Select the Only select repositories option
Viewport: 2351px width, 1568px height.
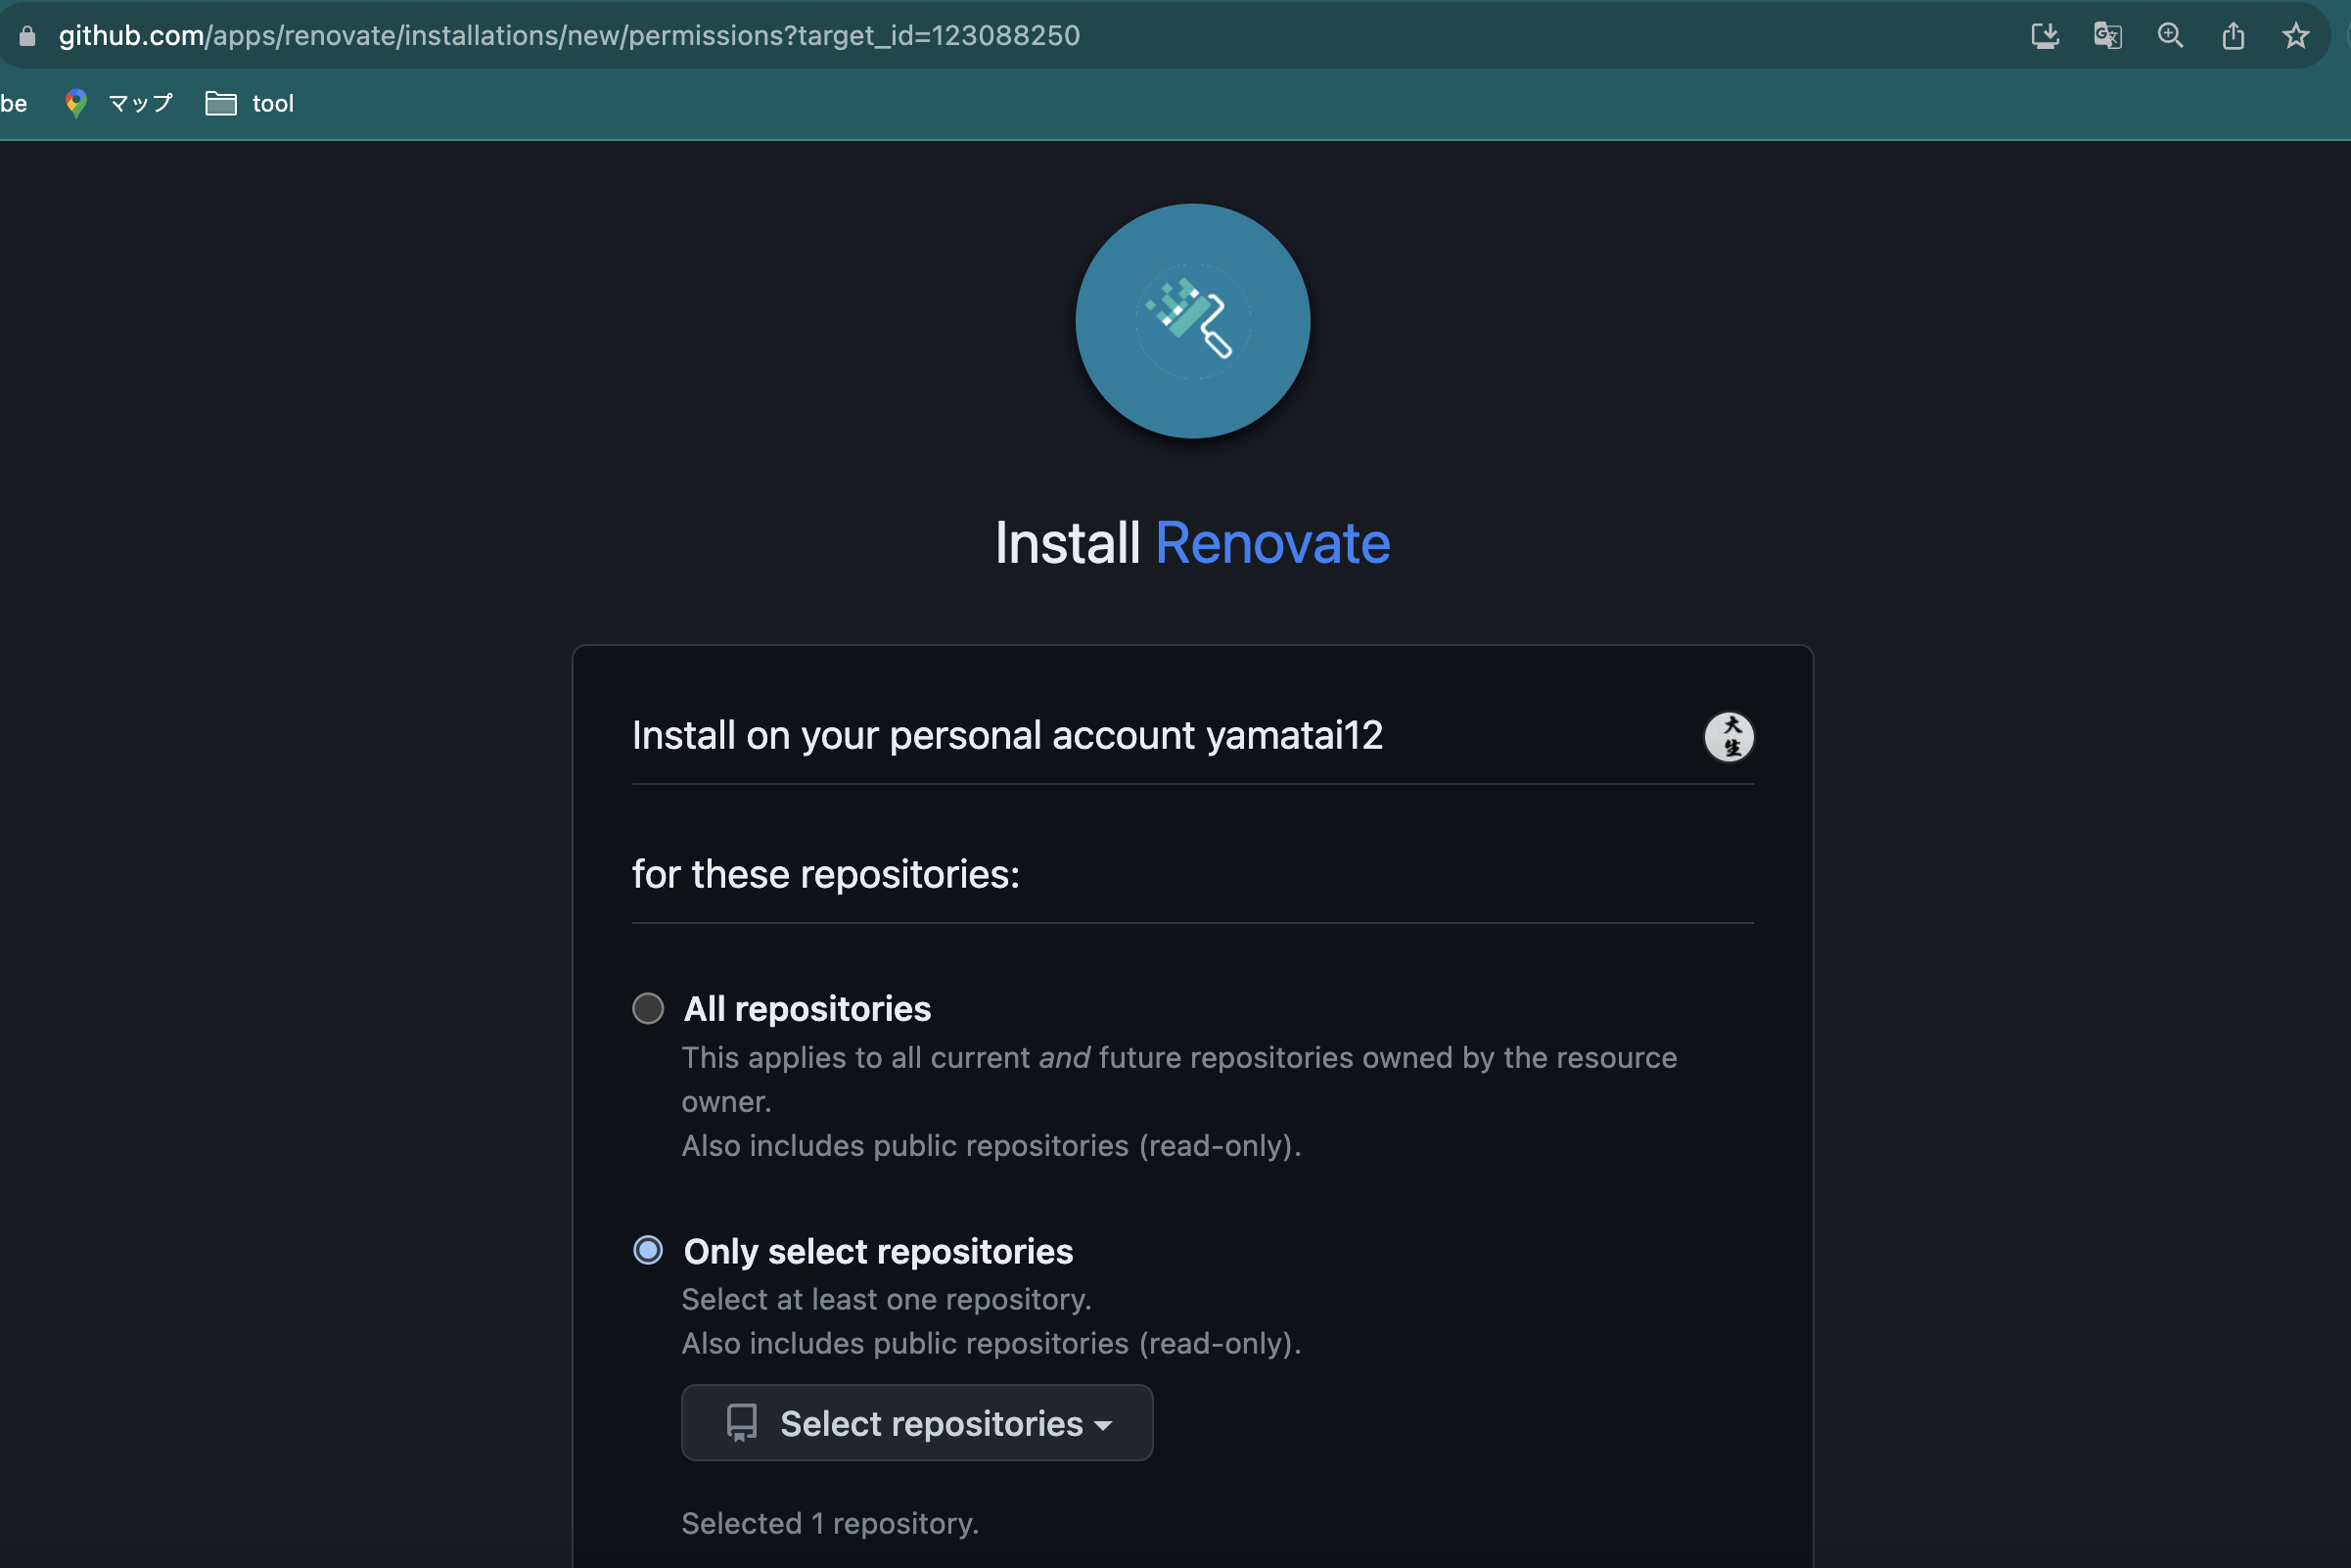pyautogui.click(x=648, y=1250)
